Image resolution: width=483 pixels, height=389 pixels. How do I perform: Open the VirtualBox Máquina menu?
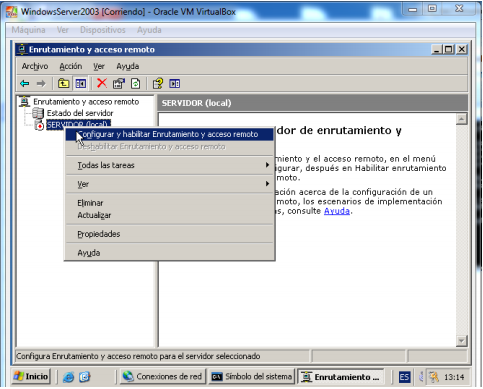pyautogui.click(x=28, y=30)
